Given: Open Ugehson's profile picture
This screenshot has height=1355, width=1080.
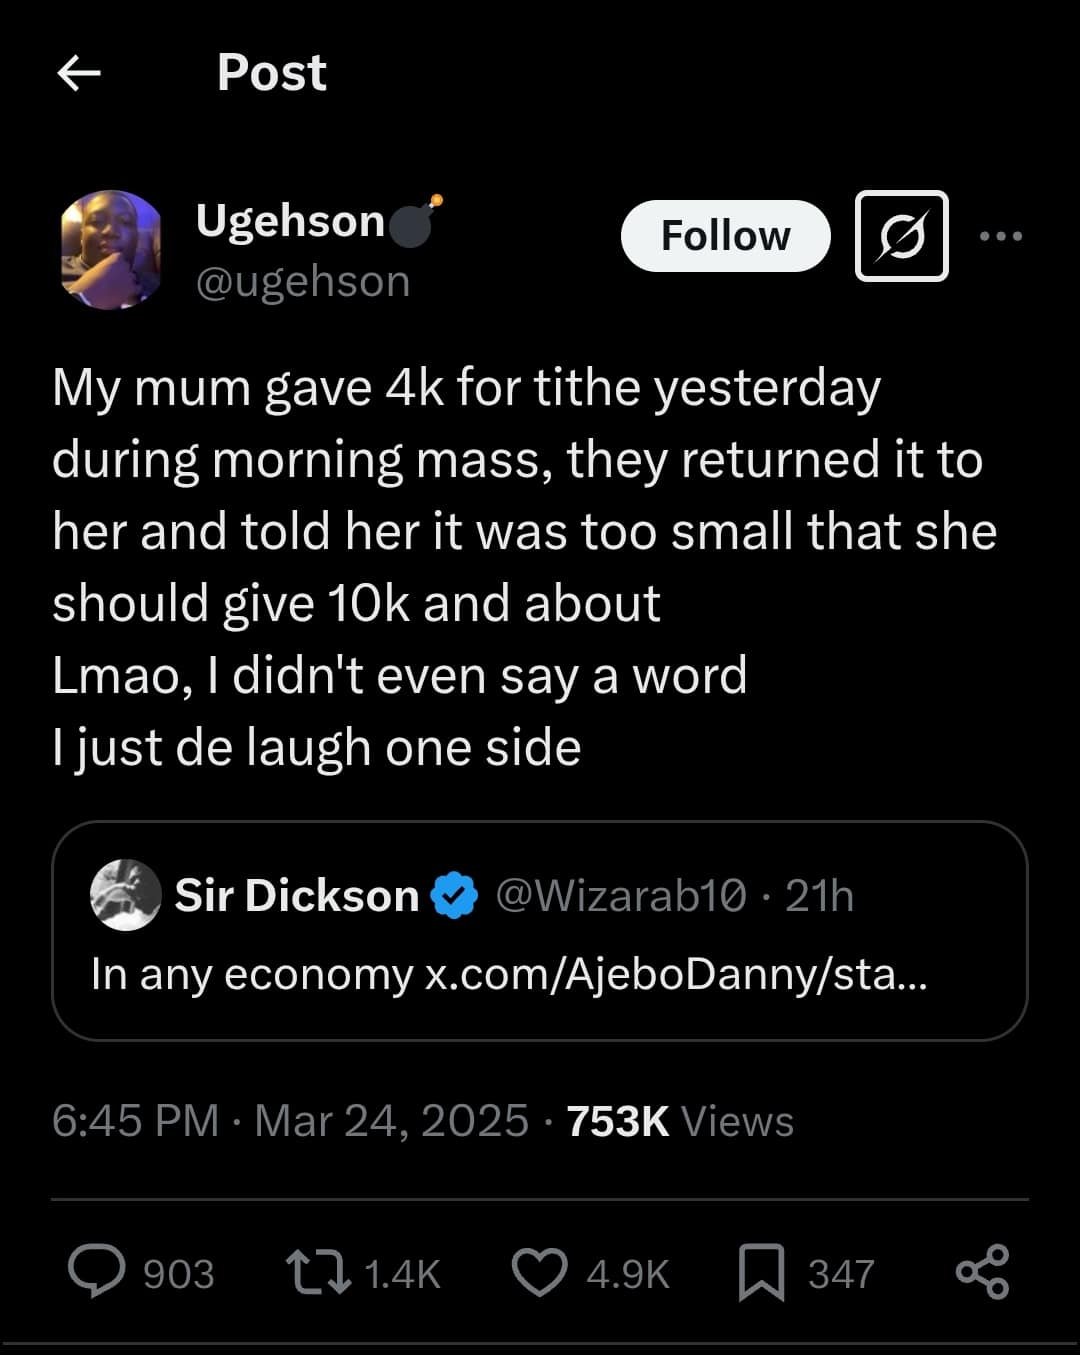Looking at the screenshot, I should pos(111,250).
